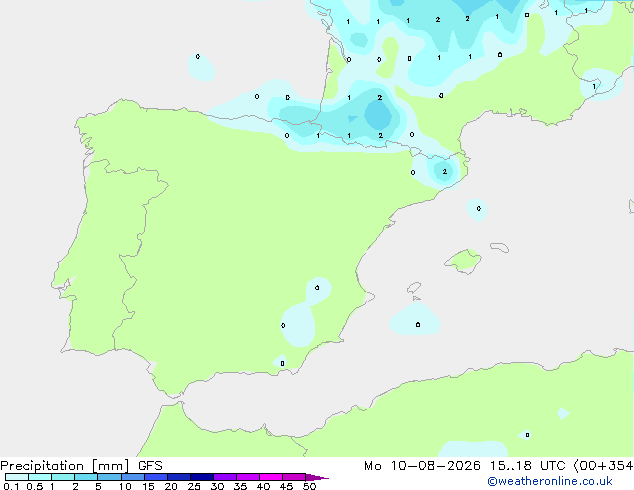Pick the 45–50 mm legend swatch

tap(294, 477)
